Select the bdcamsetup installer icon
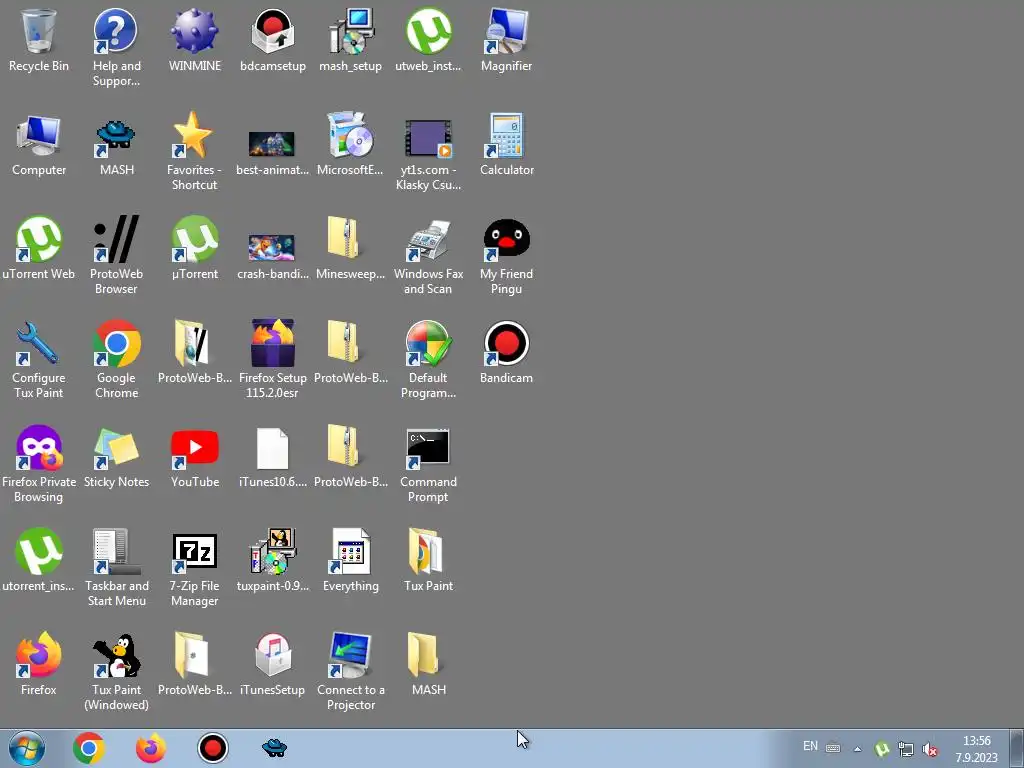Screen dimensions: 1024x768 [272, 31]
